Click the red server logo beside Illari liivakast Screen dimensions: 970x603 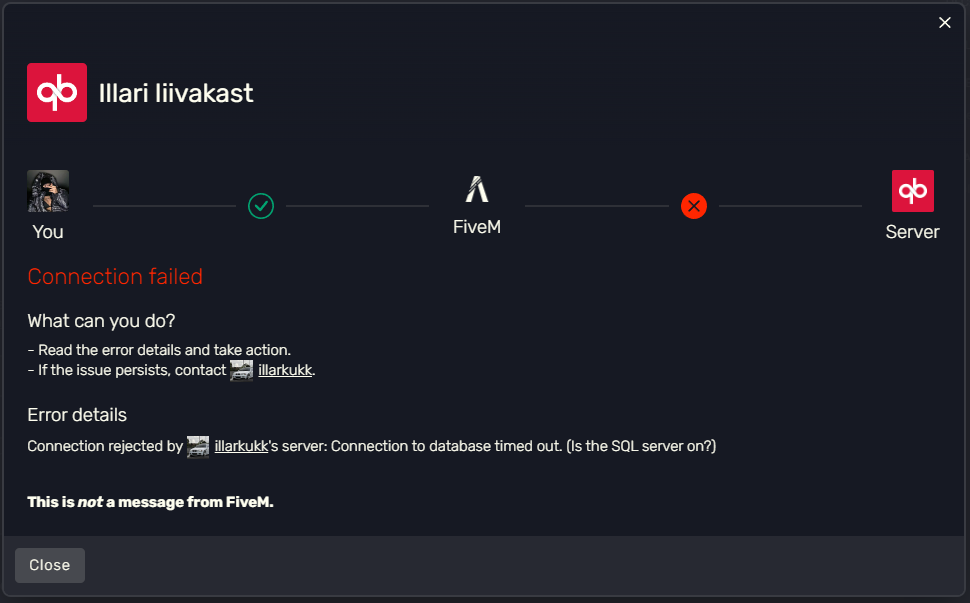[57, 92]
